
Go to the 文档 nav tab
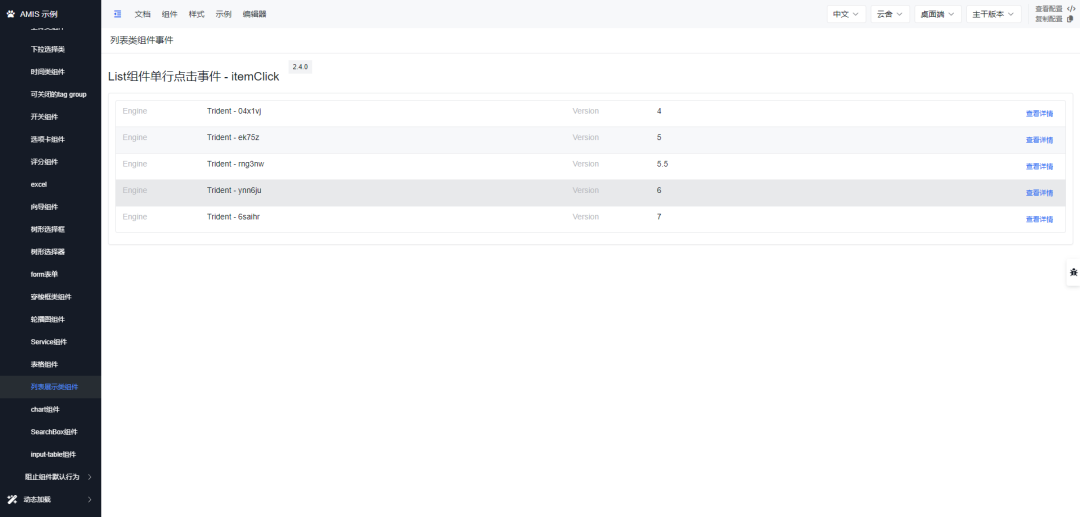[x=143, y=14]
